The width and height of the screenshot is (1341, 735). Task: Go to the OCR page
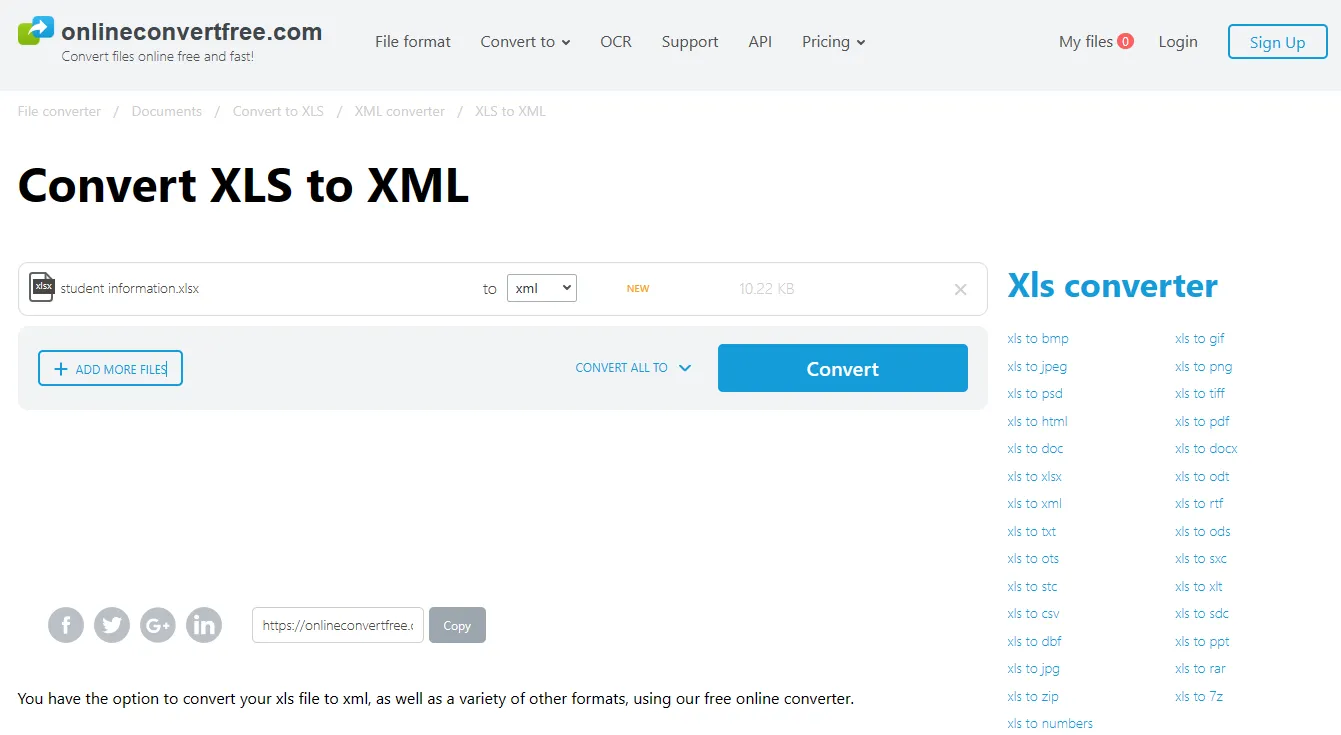pyautogui.click(x=616, y=42)
